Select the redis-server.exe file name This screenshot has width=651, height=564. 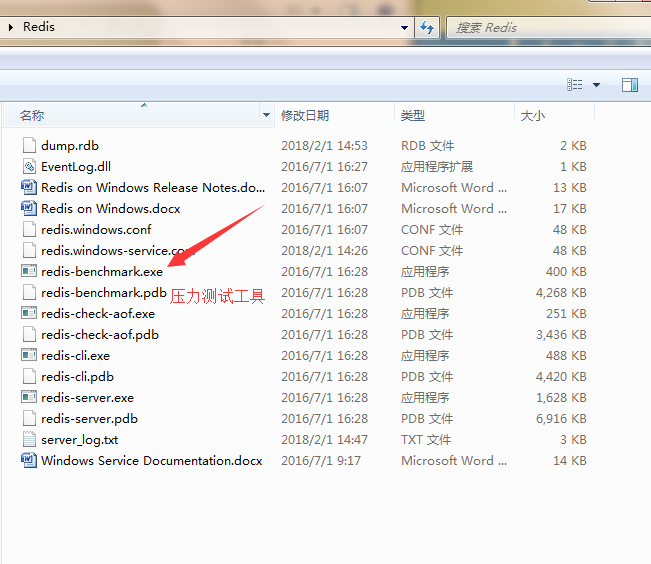click(88, 397)
